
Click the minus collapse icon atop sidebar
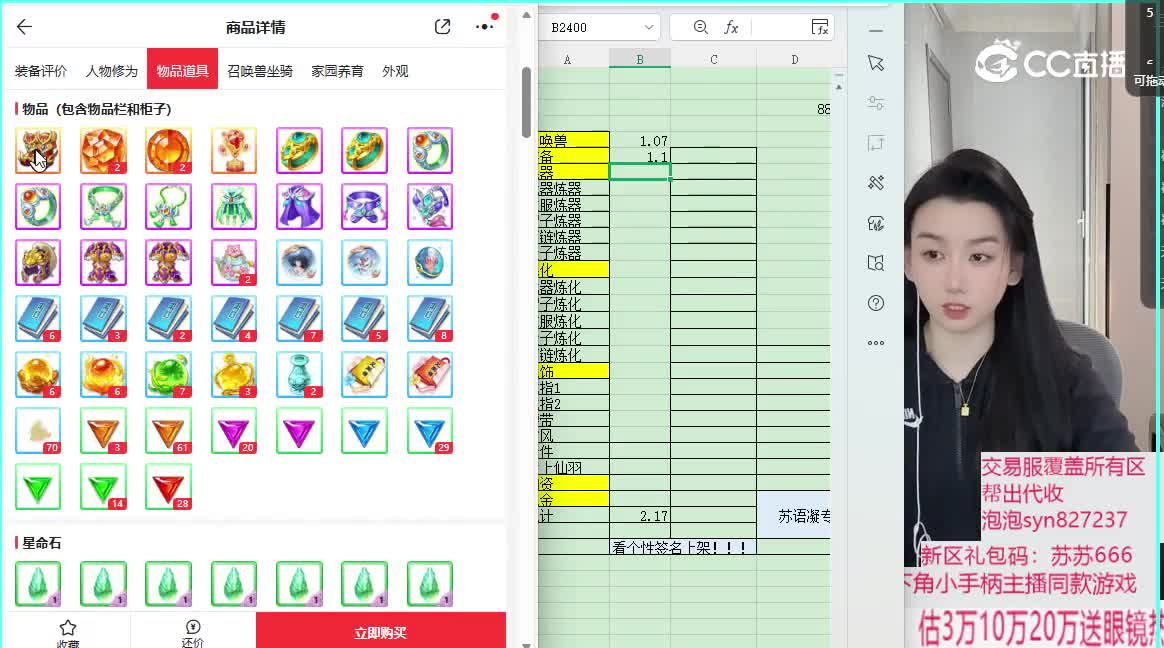pyautogui.click(x=876, y=30)
